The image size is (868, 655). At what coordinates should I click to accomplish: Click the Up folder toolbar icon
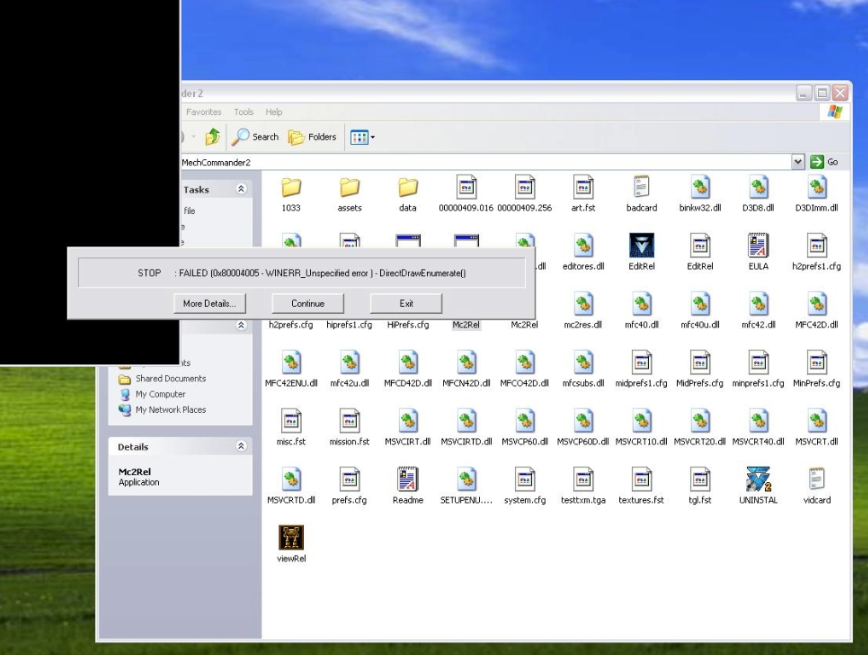212,137
